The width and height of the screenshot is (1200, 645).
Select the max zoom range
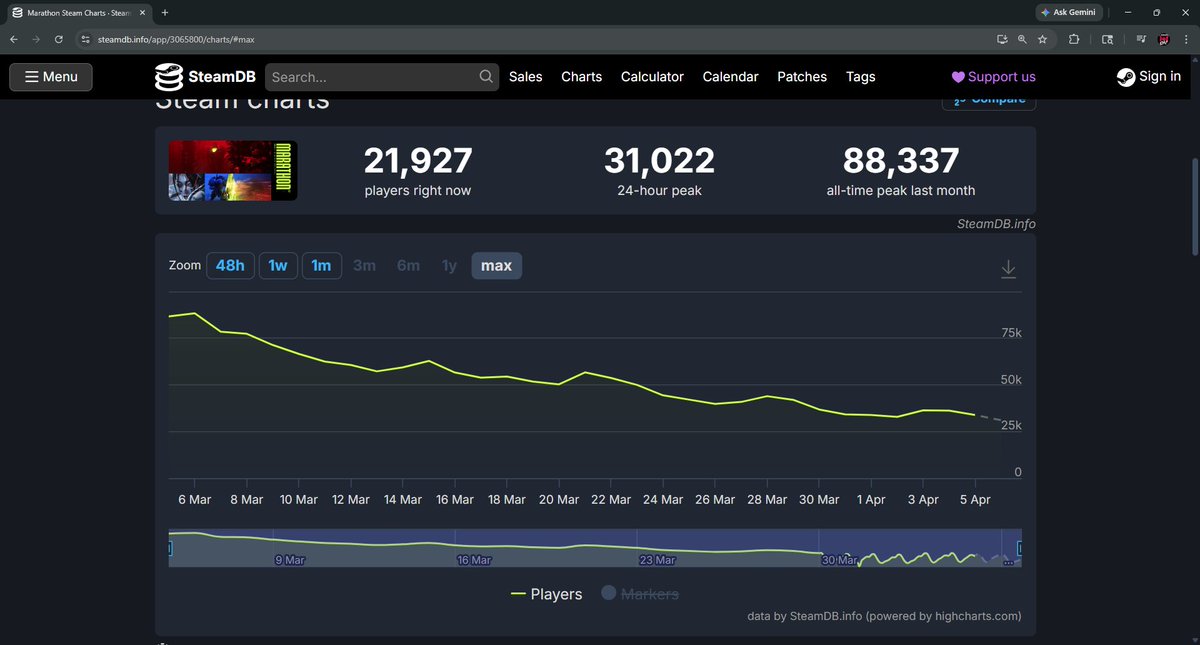[x=496, y=266]
